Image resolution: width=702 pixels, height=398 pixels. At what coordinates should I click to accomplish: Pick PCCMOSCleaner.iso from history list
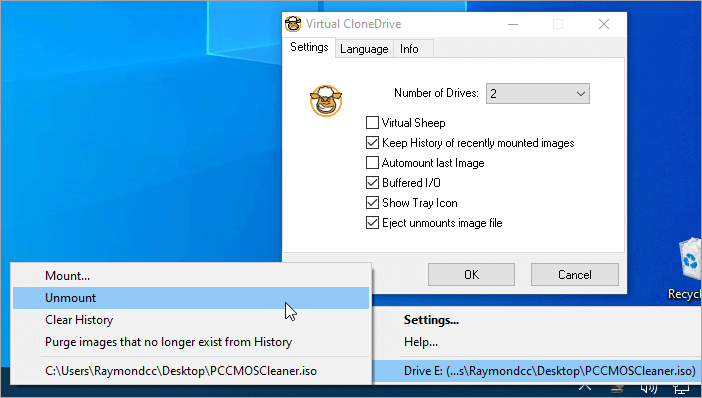pyautogui.click(x=191, y=371)
